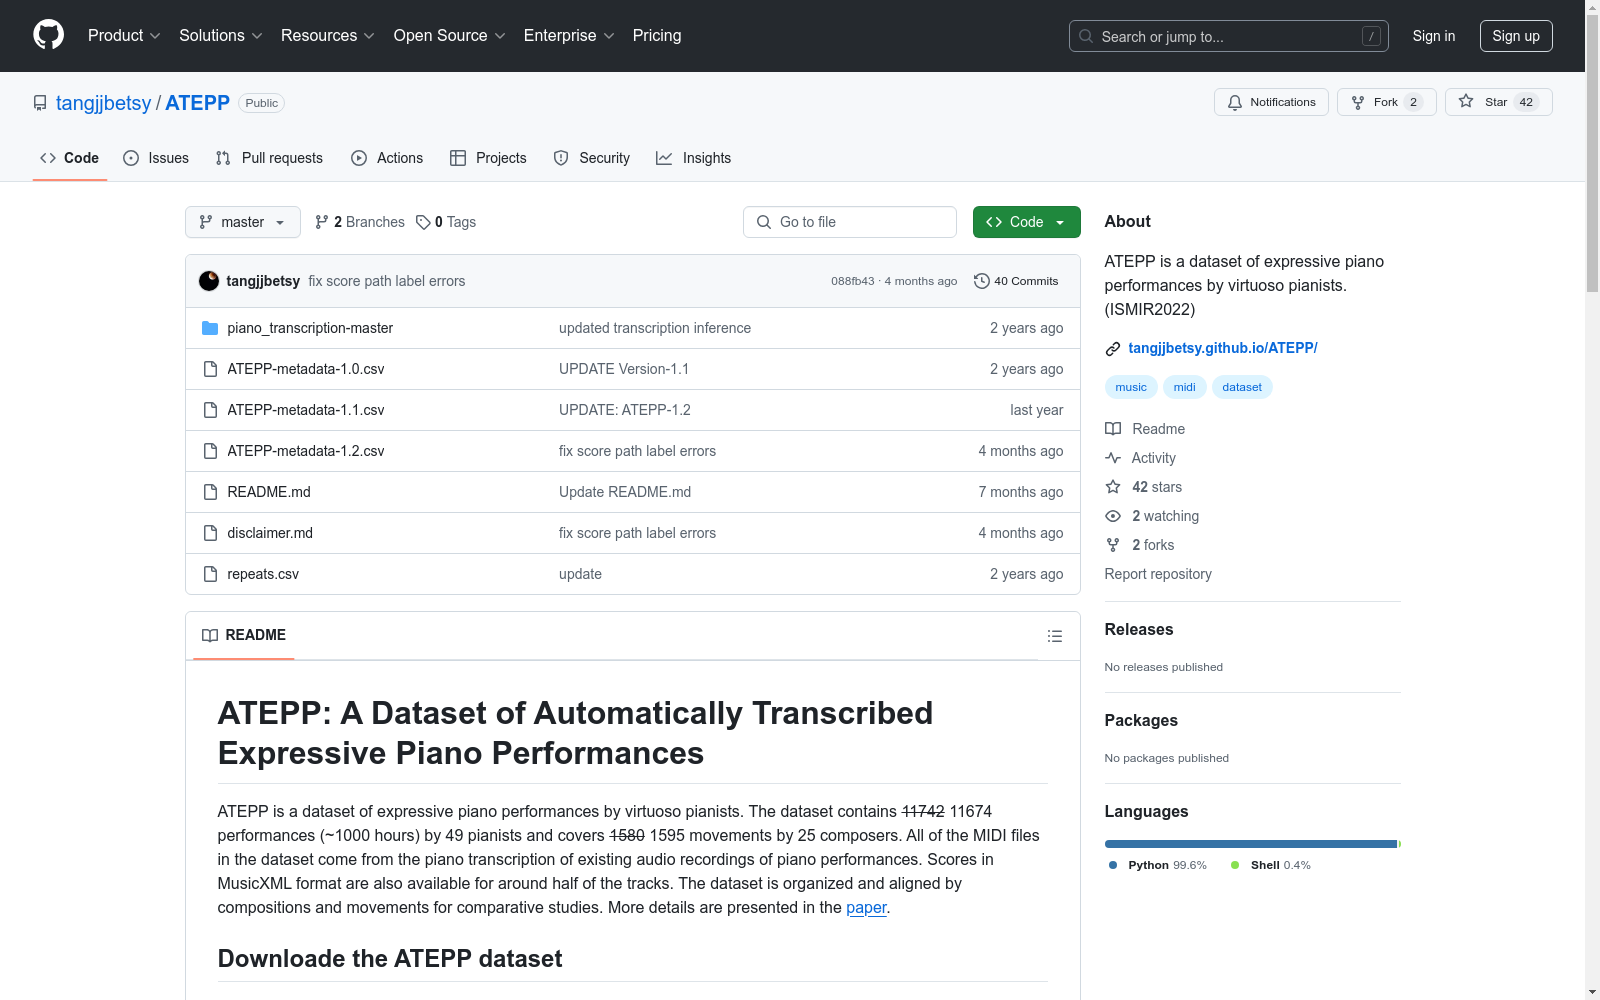Click the file icon for ATEPP-metadata-1.2.csv
Image resolution: width=1600 pixels, height=1000 pixels.
pyautogui.click(x=210, y=451)
